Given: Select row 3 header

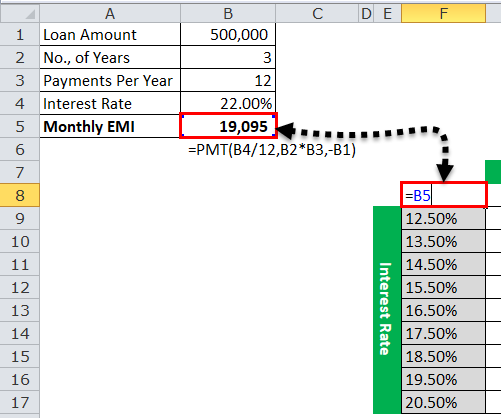Looking at the screenshot, I should click(x=20, y=80).
